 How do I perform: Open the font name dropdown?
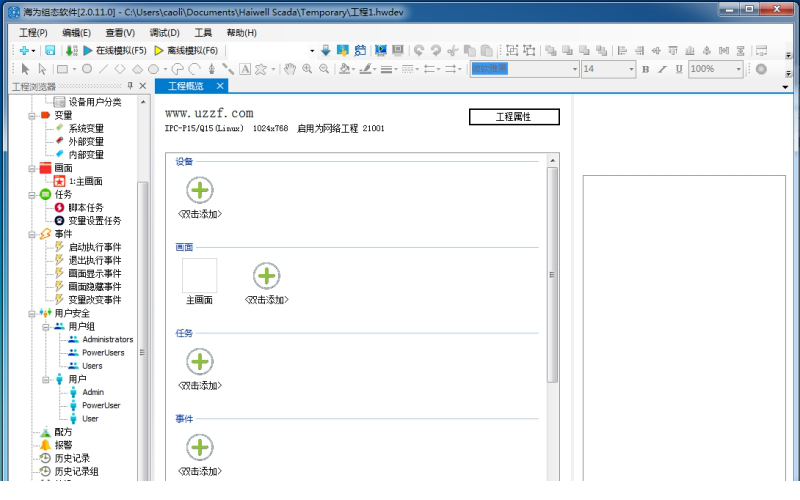[574, 69]
